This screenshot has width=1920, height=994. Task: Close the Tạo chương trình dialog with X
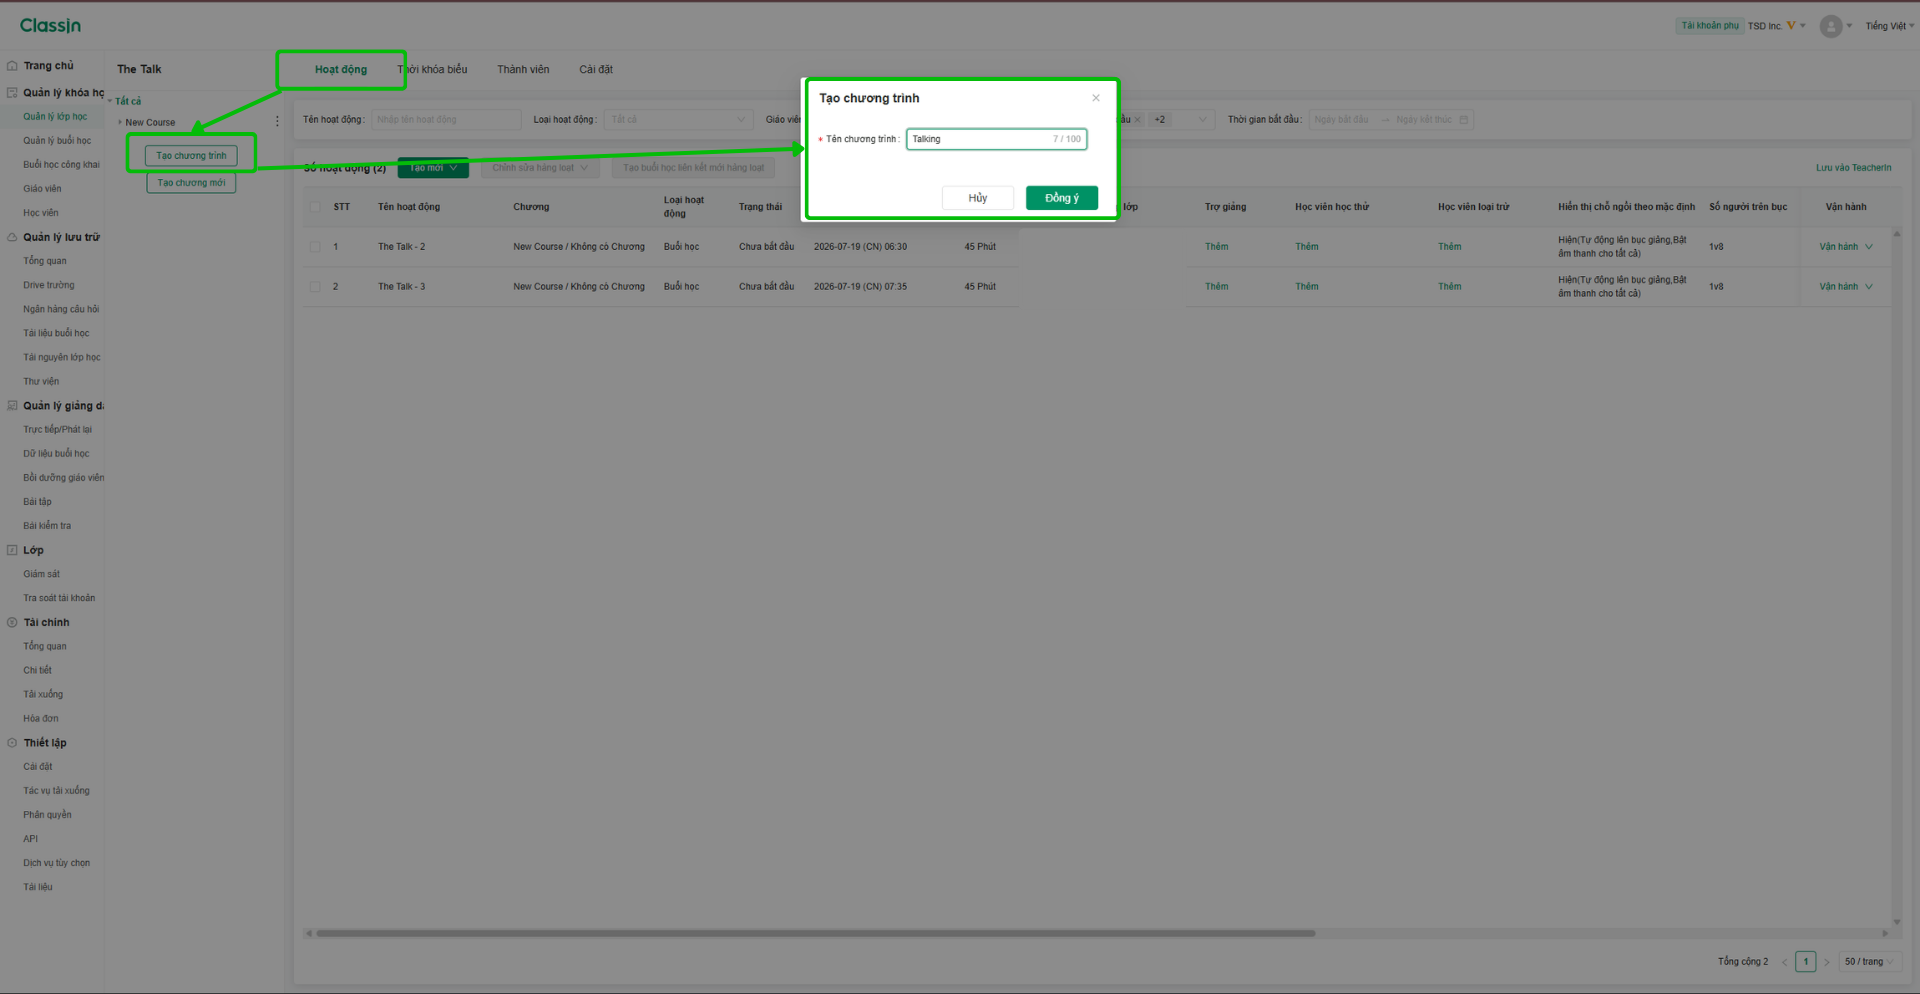[x=1096, y=98]
